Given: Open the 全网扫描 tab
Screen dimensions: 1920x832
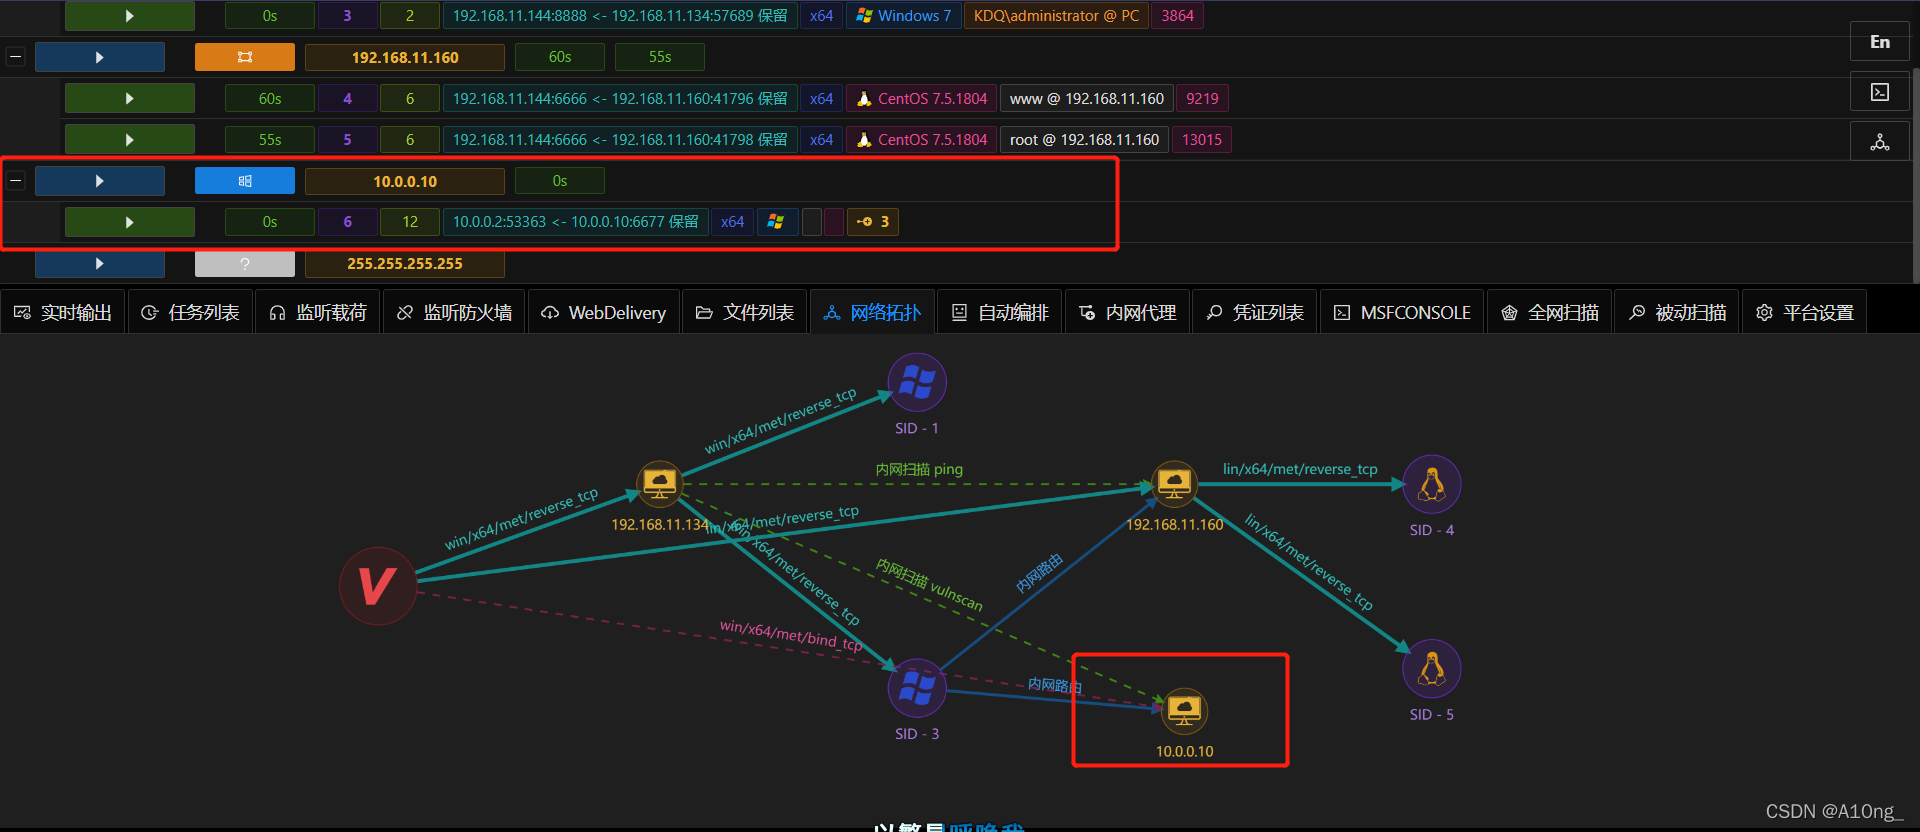Looking at the screenshot, I should tap(1549, 312).
